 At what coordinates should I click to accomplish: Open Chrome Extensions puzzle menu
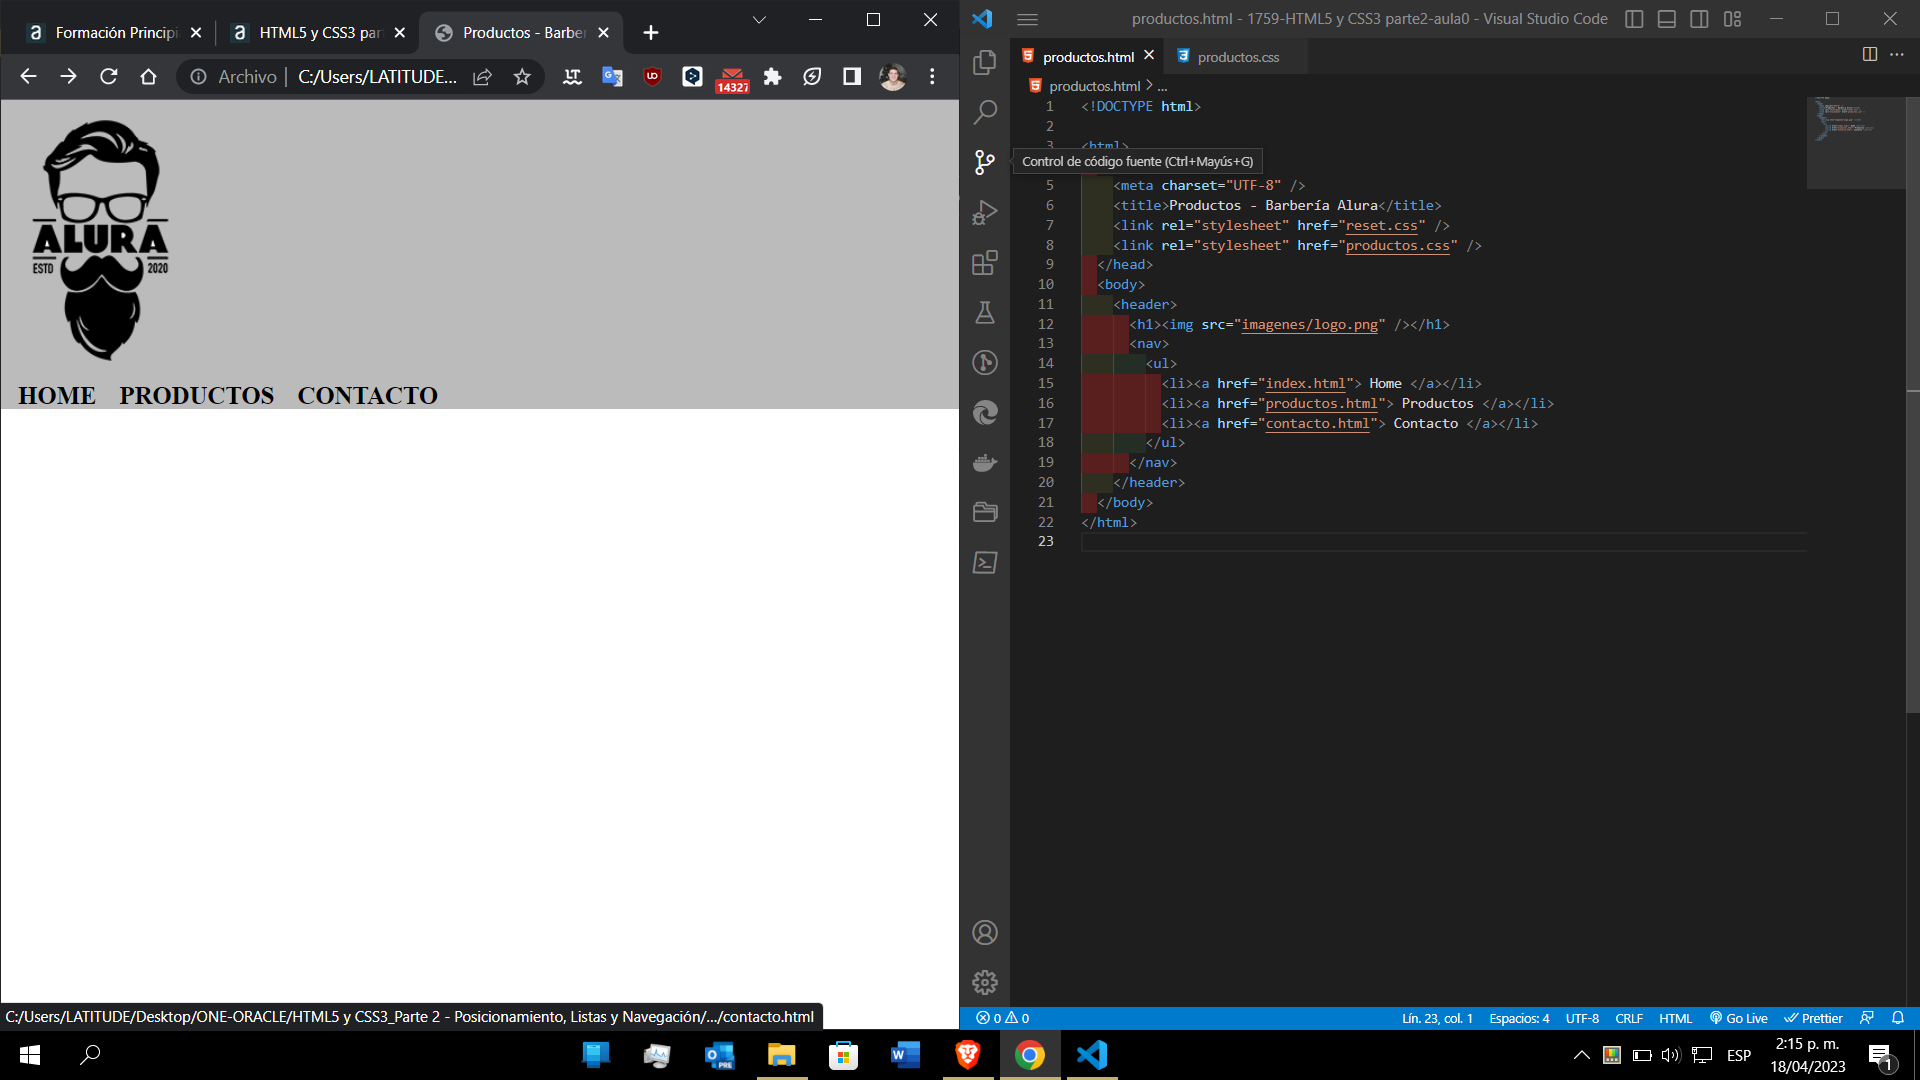coord(772,76)
